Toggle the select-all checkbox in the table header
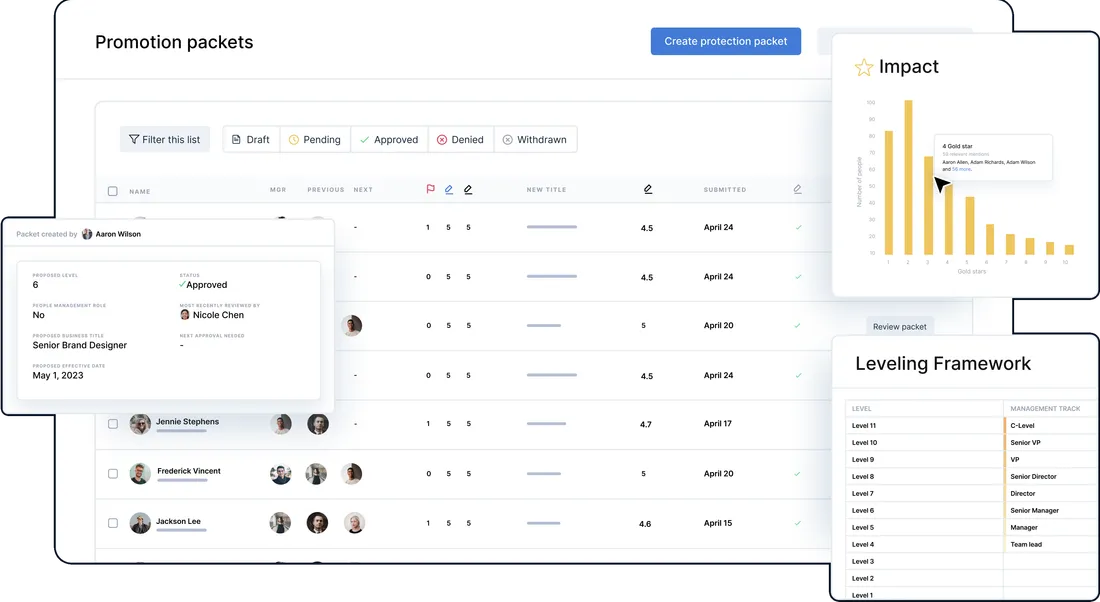Image resolution: width=1100 pixels, height=602 pixels. click(x=112, y=190)
